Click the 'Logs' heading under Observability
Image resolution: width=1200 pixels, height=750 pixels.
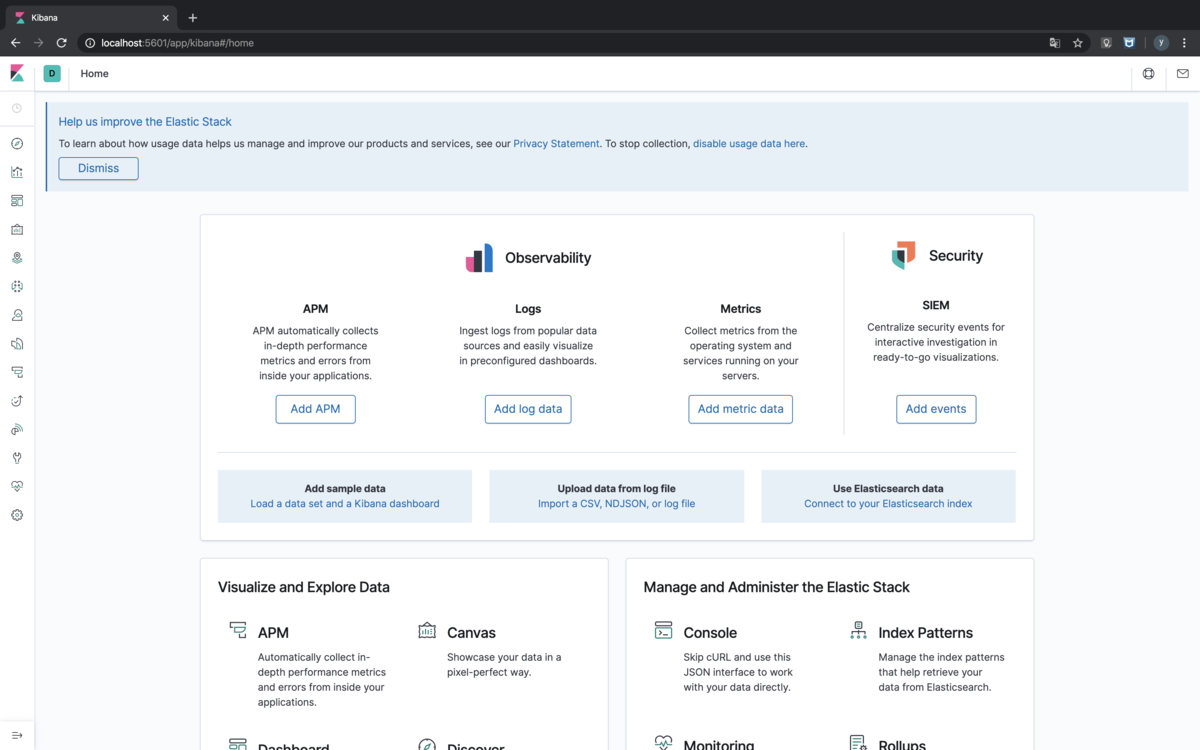click(528, 309)
